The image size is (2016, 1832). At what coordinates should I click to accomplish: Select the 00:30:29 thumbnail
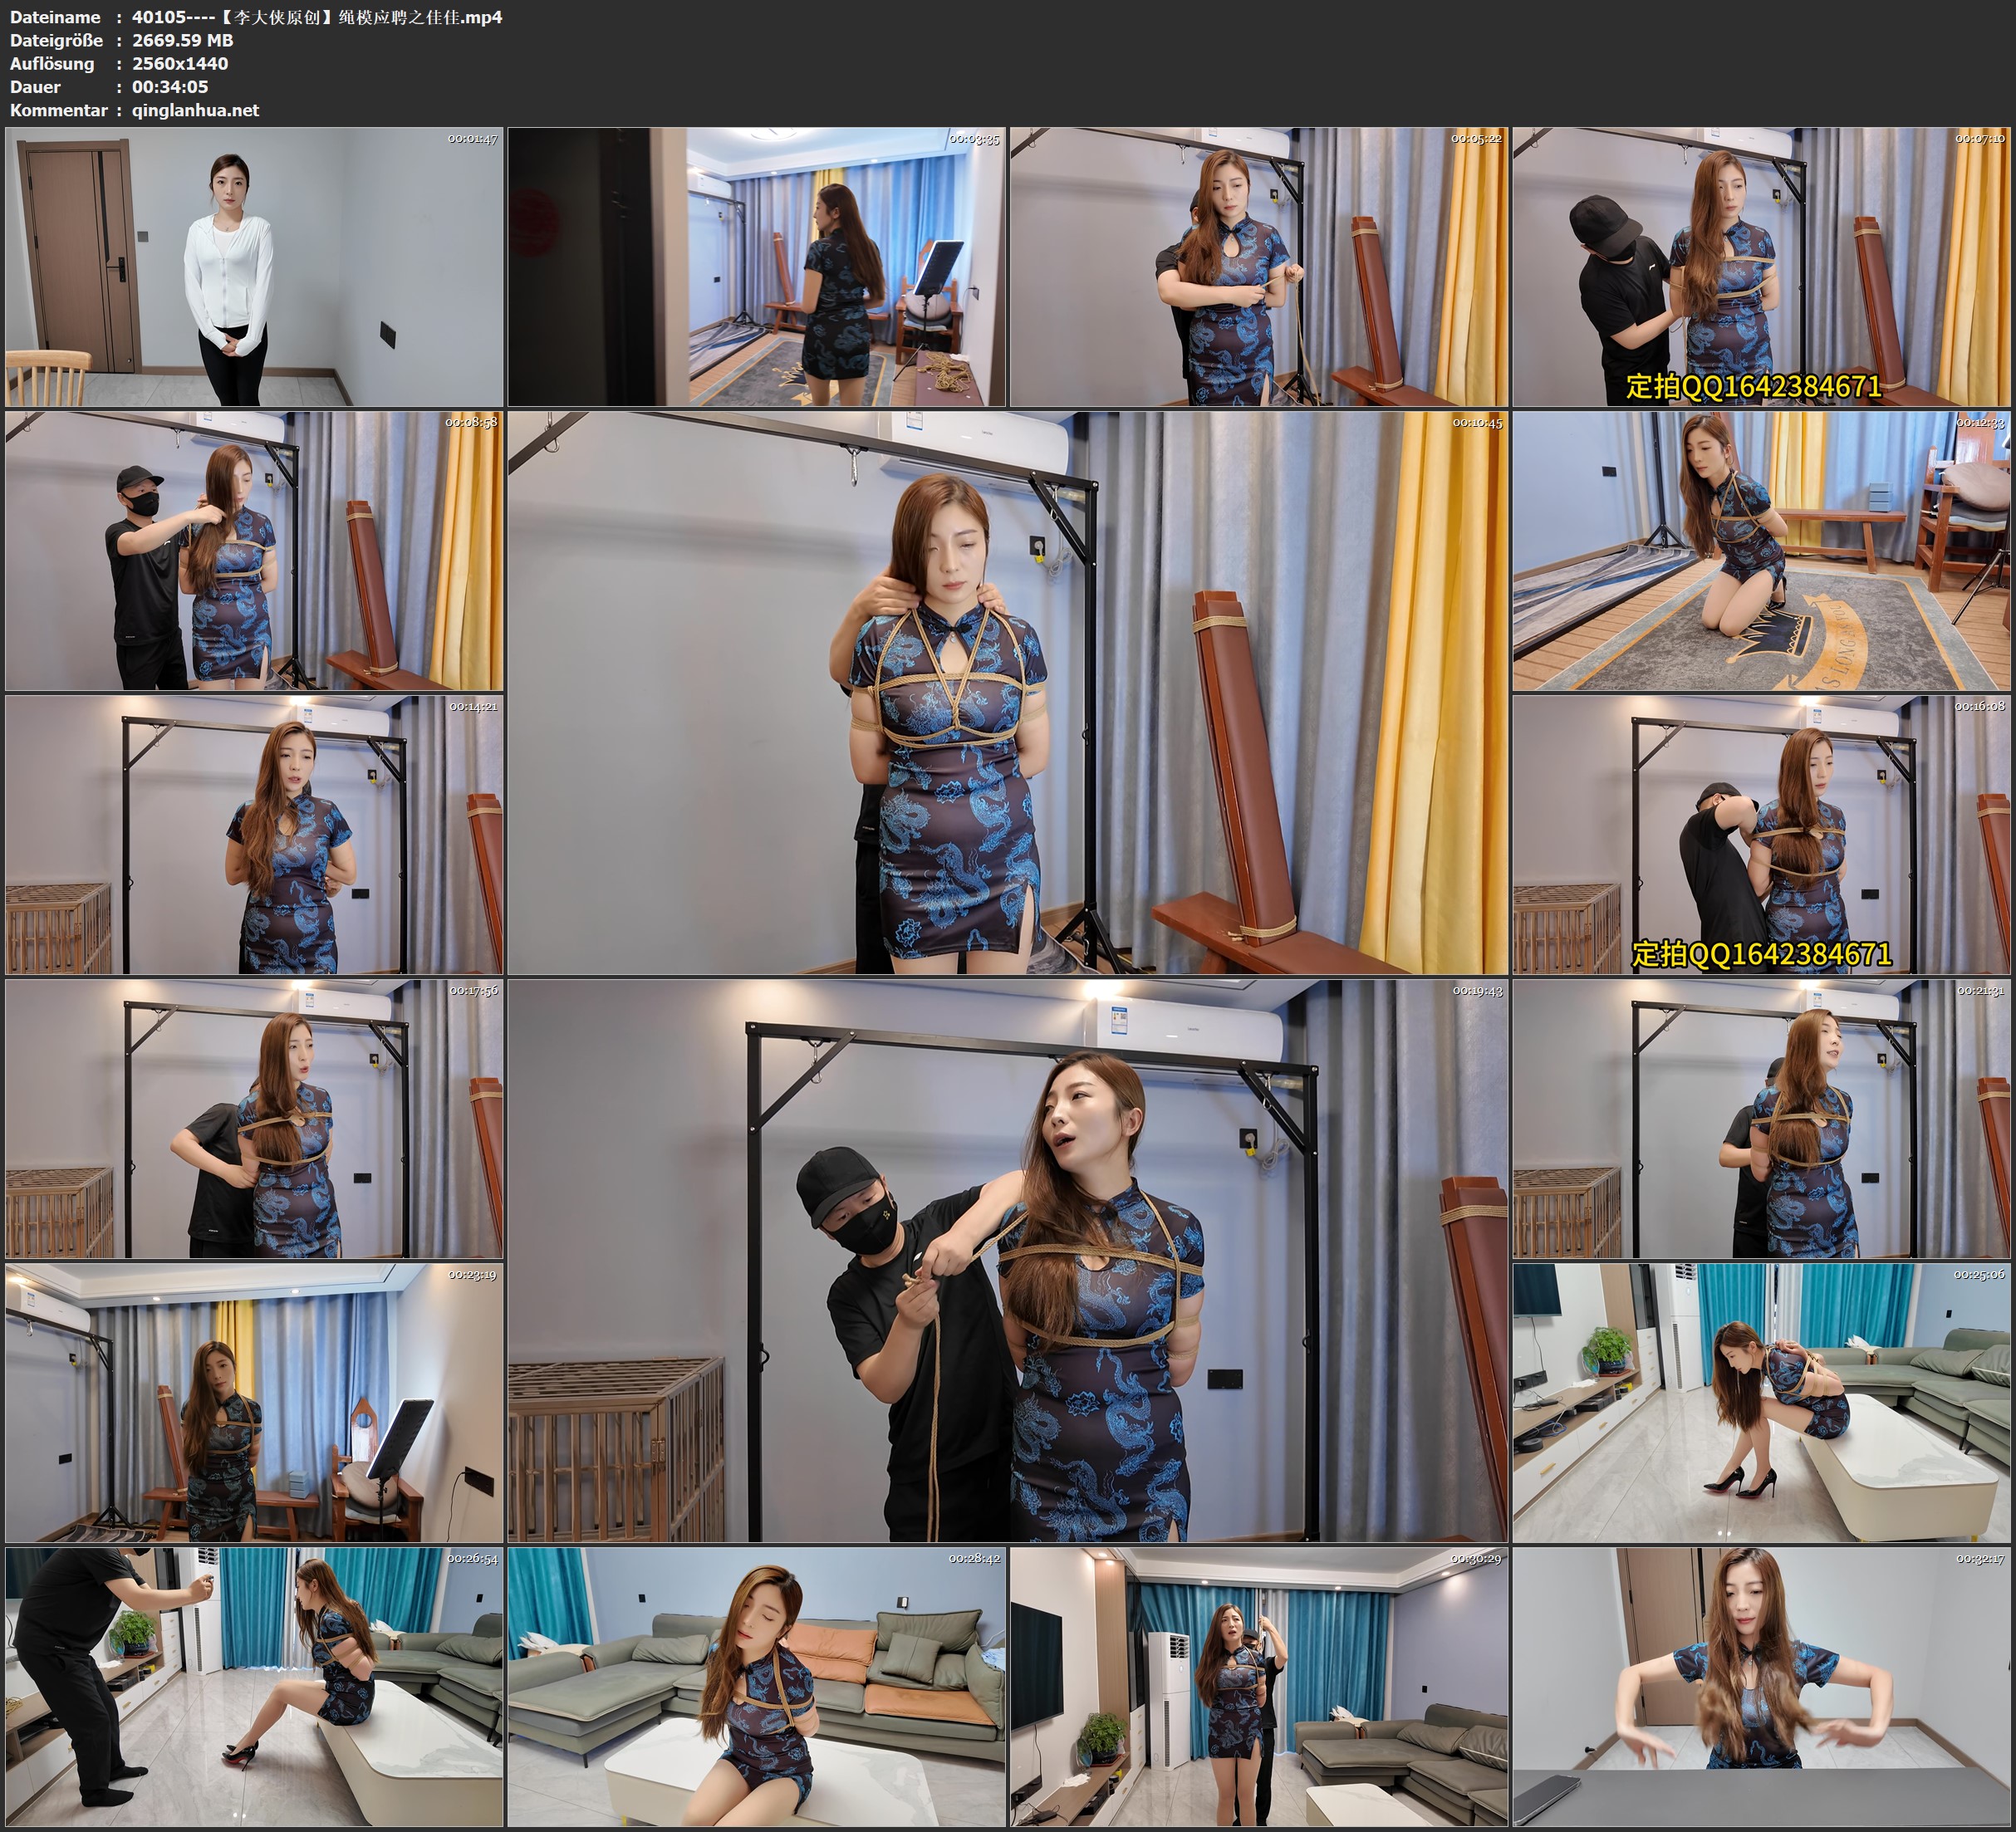(1258, 1687)
